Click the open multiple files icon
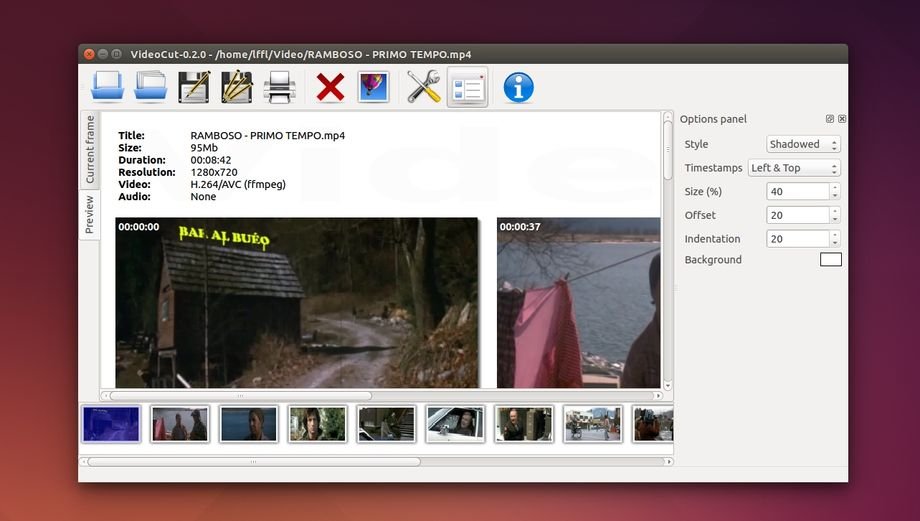The height and width of the screenshot is (521, 920). (x=150, y=87)
